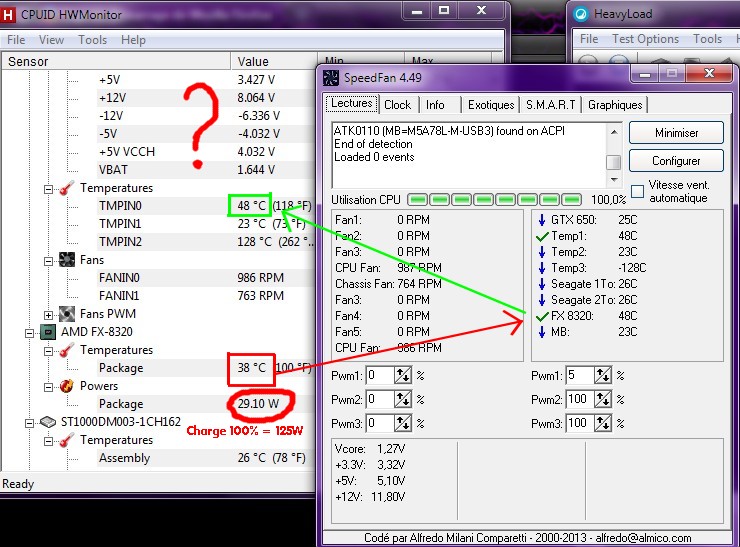Click log scrollbar up arrow
The width and height of the screenshot is (740, 547).
click(614, 132)
